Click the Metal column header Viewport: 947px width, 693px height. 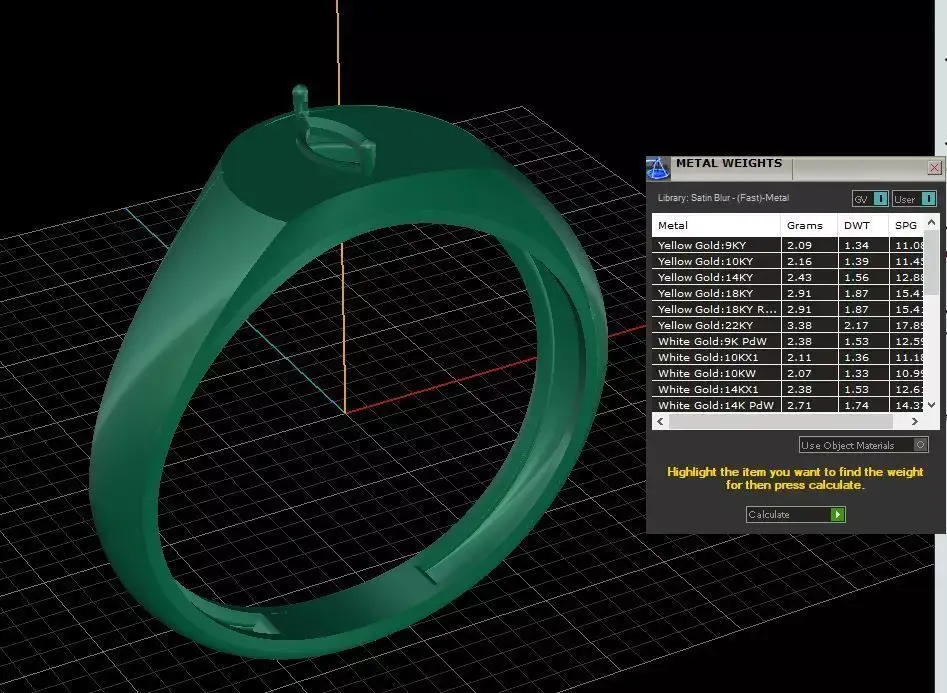pyautogui.click(x=716, y=225)
